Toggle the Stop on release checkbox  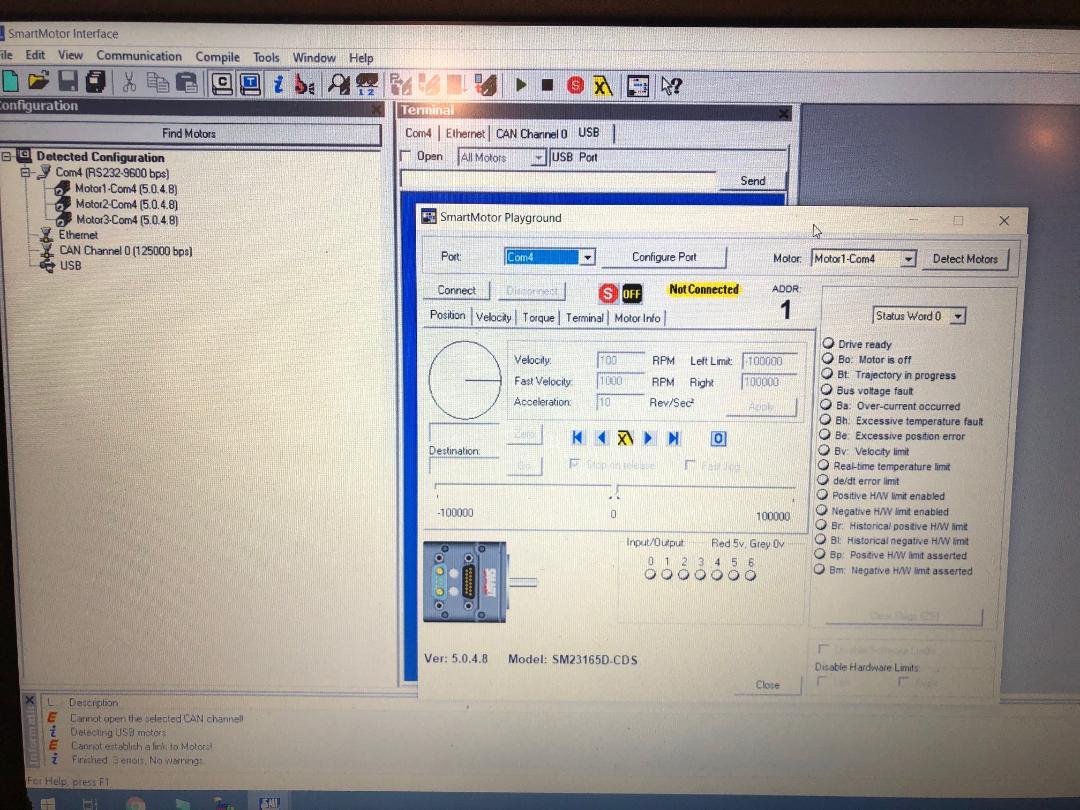click(574, 464)
